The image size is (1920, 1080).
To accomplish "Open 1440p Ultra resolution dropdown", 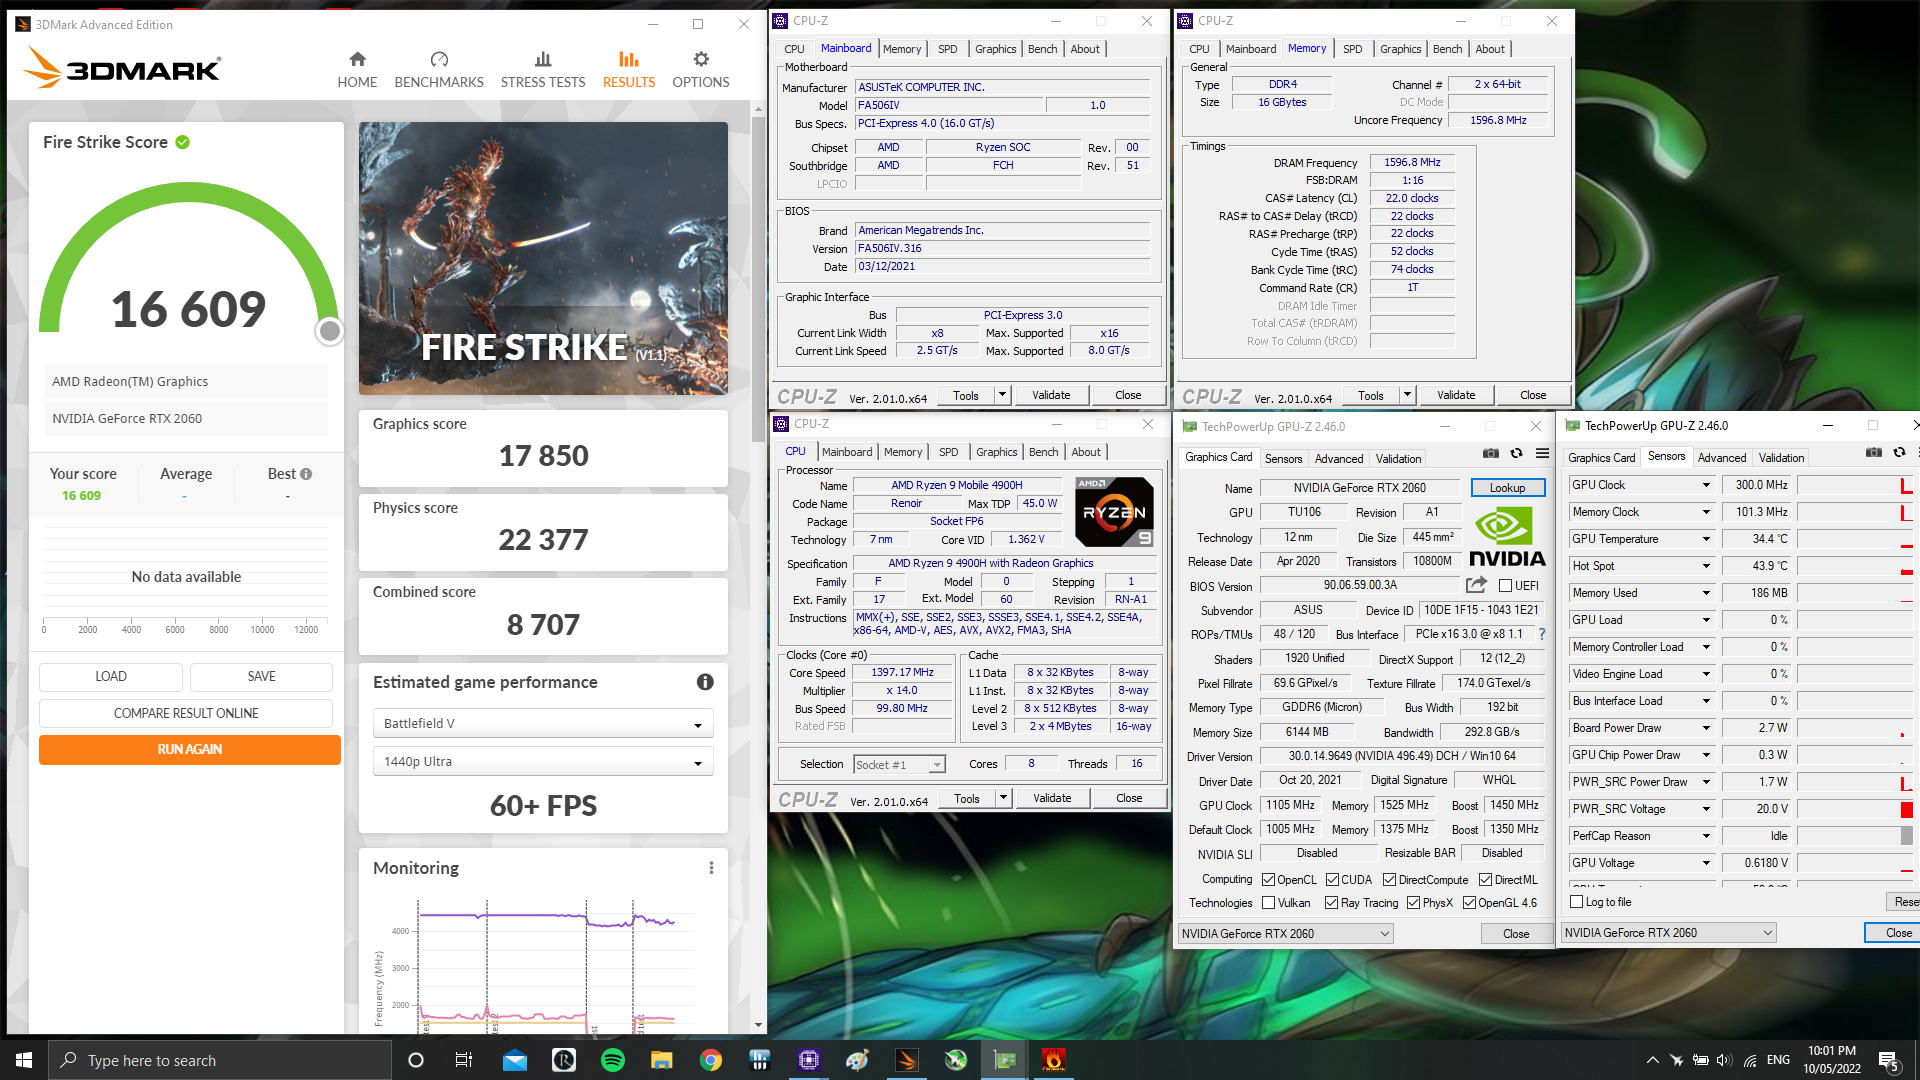I will 543,761.
